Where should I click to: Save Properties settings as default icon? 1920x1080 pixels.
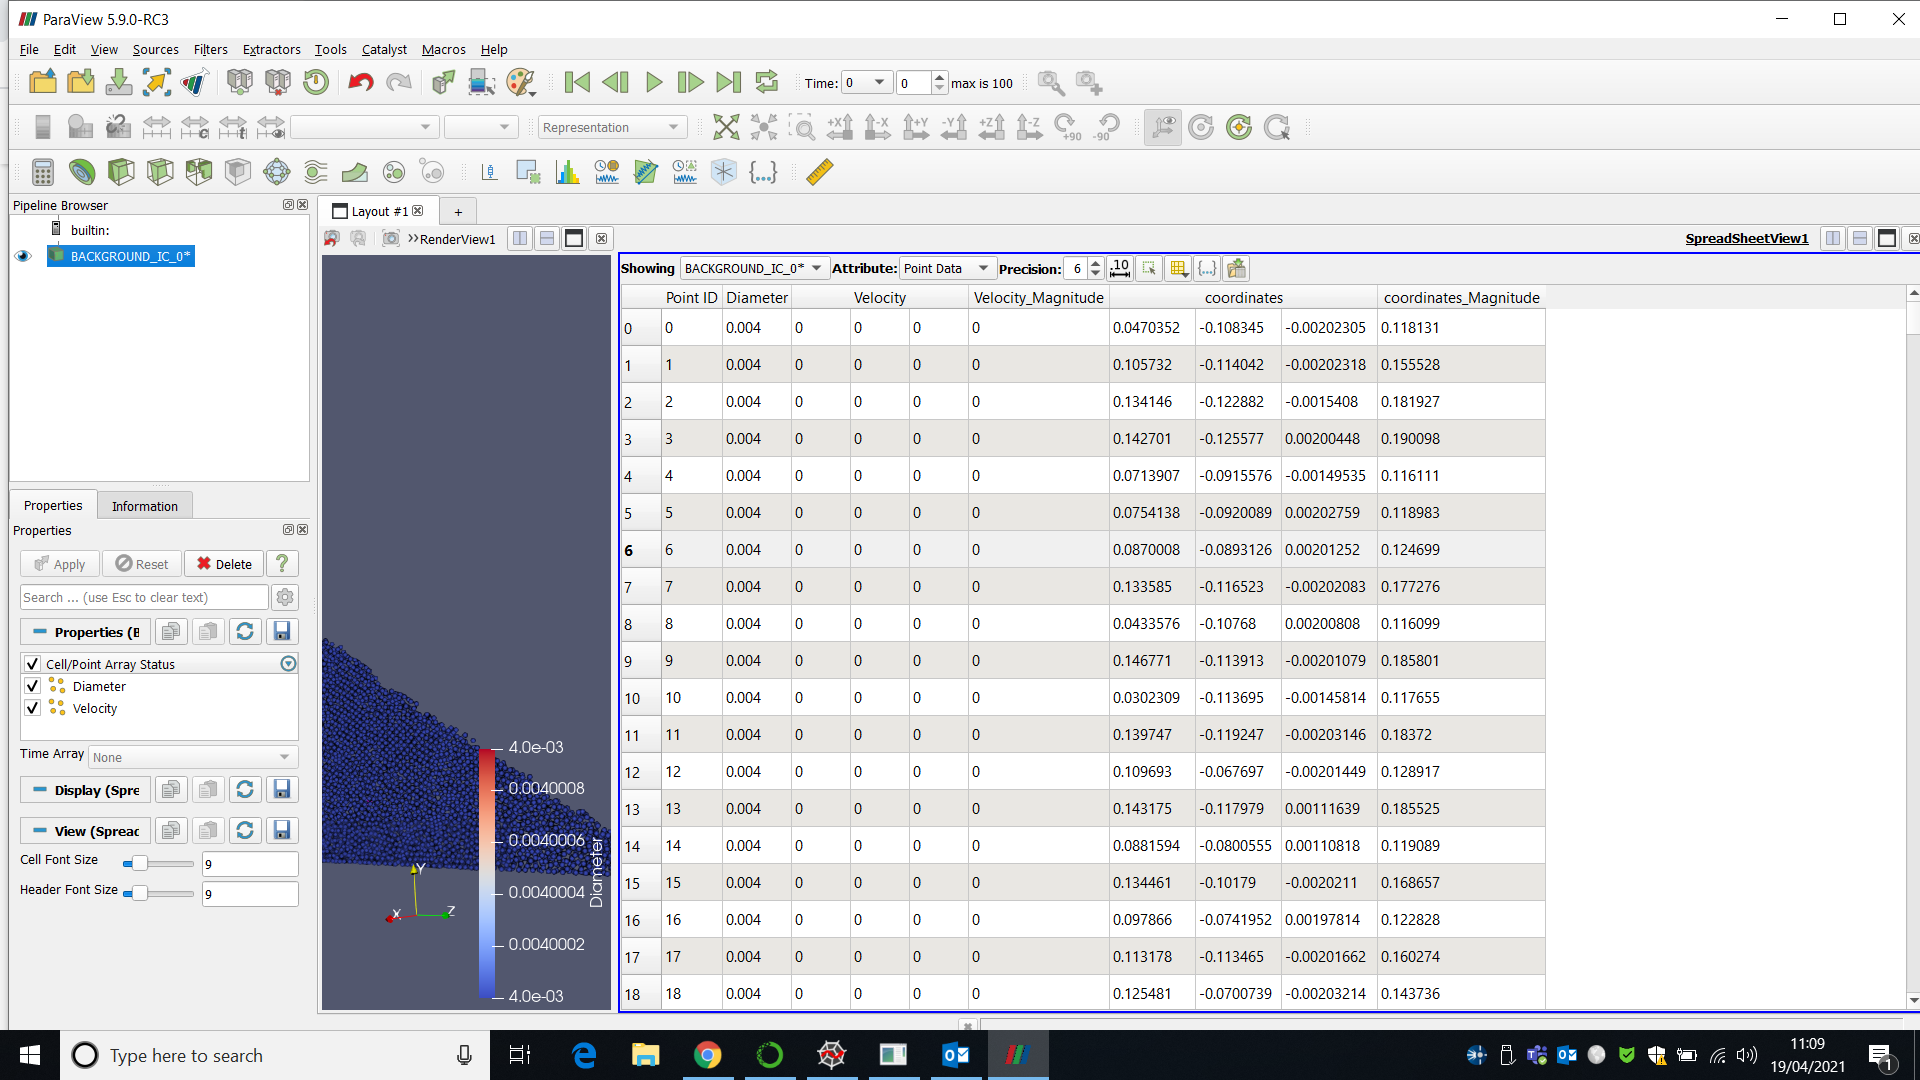tap(282, 632)
